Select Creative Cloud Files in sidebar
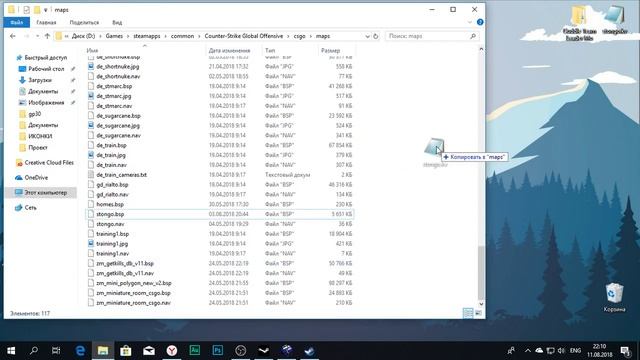The image size is (640, 360). [x=49, y=163]
